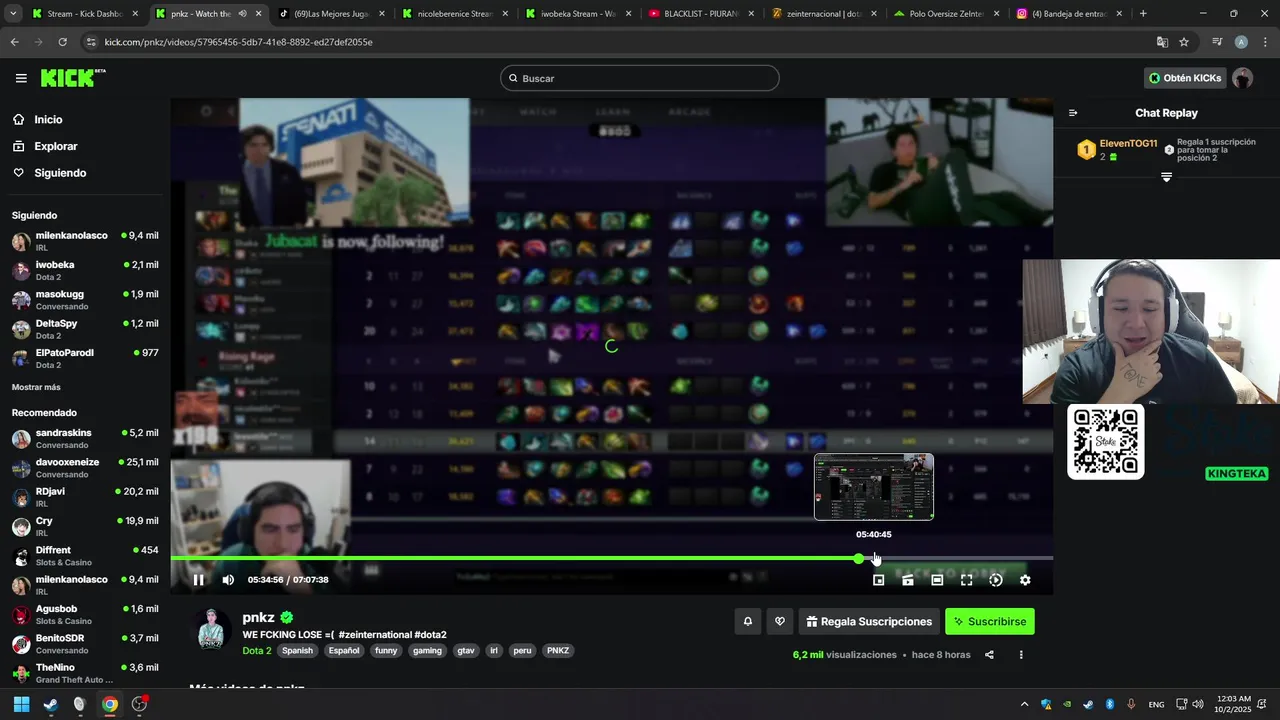Image resolution: width=1280 pixels, height=720 pixels.
Task: Click Regala Suscripciones button
Action: pos(869,621)
